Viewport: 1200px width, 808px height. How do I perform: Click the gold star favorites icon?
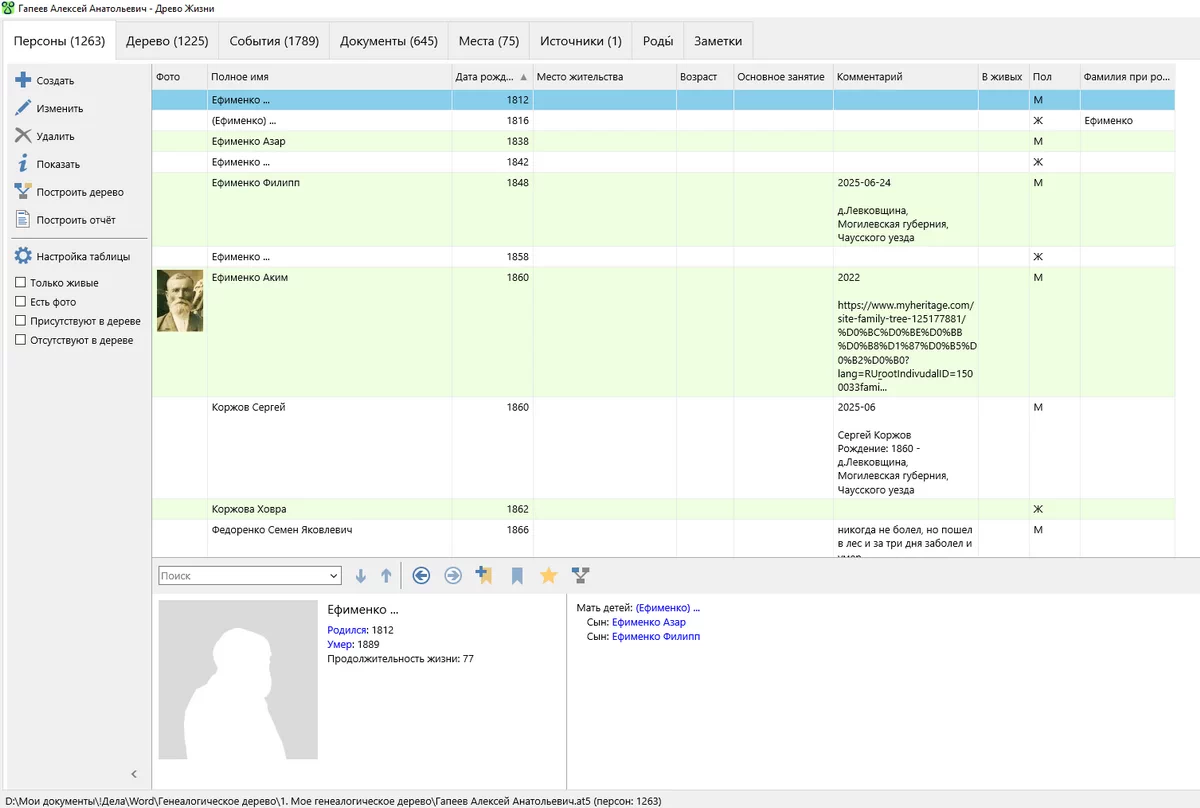[548, 575]
